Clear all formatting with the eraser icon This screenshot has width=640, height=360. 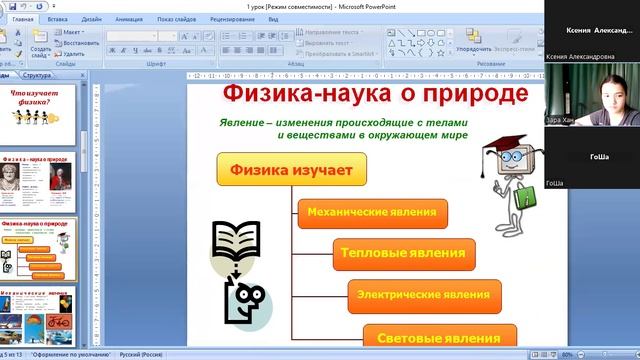pos(209,36)
